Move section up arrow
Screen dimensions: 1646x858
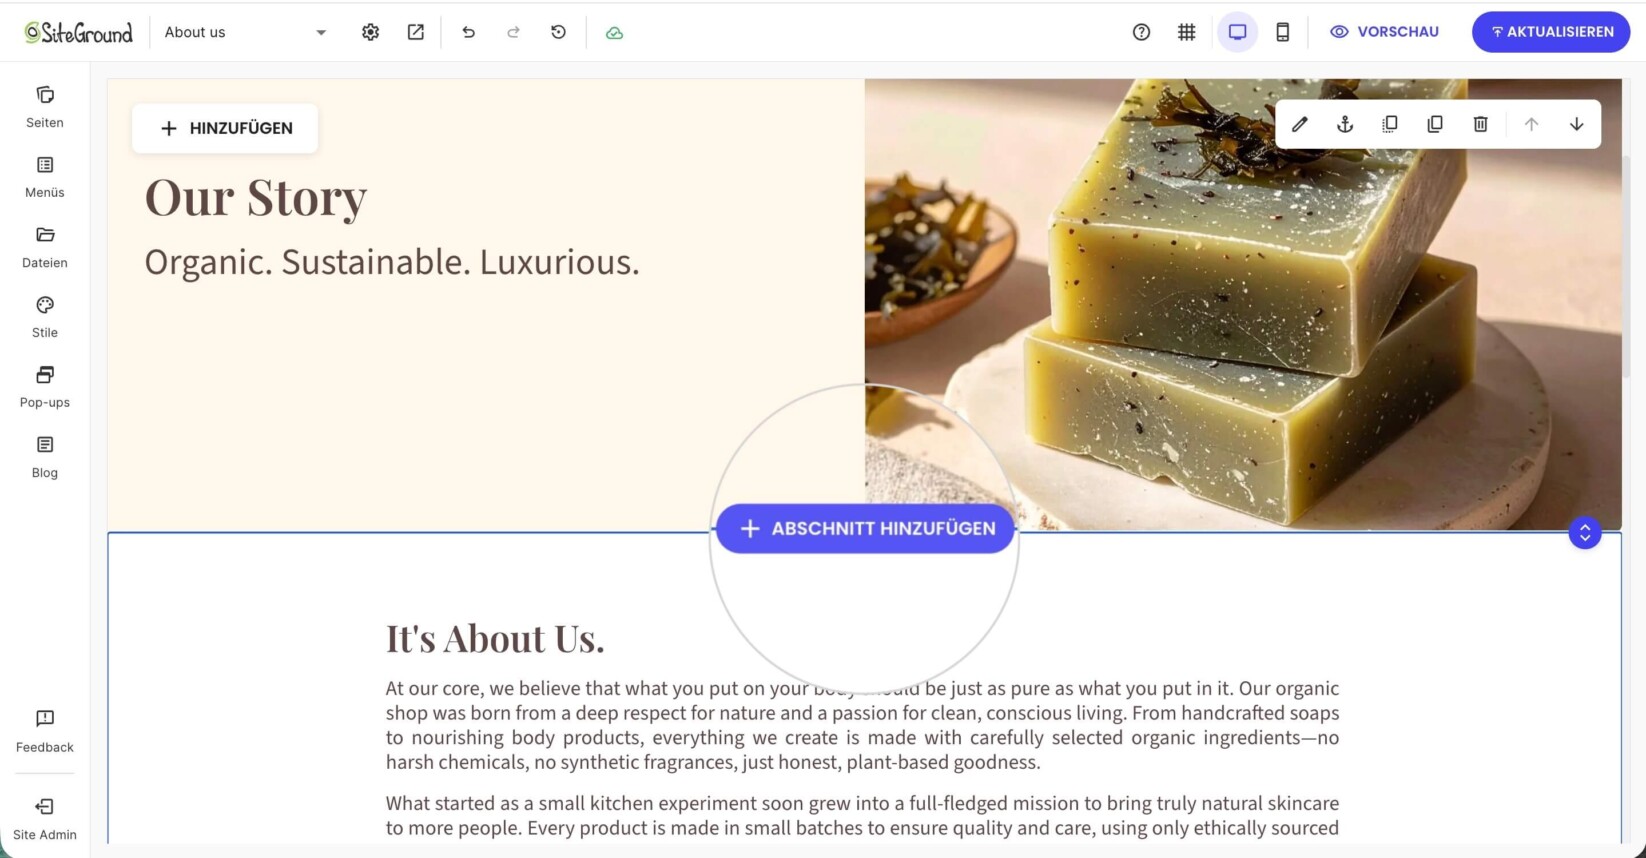point(1531,124)
